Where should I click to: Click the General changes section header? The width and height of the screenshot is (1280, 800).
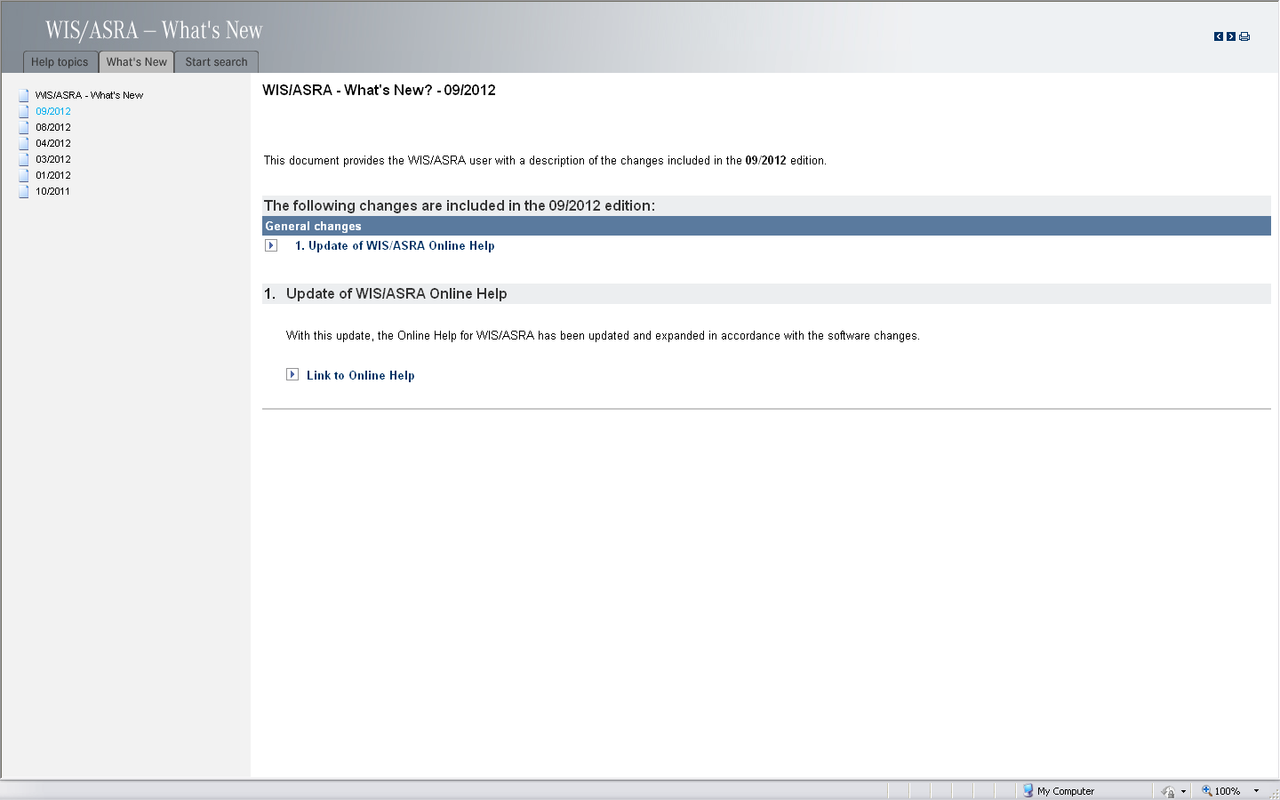pos(766,226)
